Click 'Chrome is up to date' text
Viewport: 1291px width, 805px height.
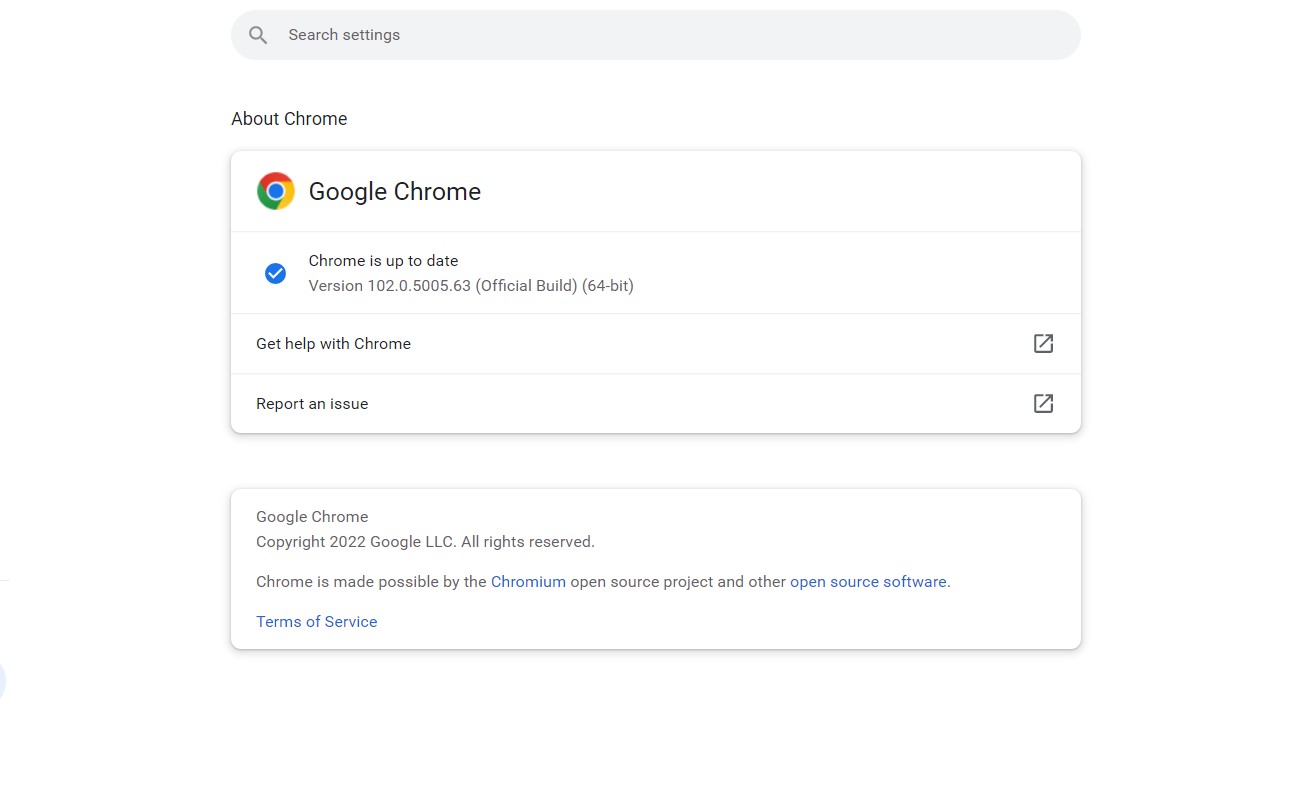tap(383, 260)
